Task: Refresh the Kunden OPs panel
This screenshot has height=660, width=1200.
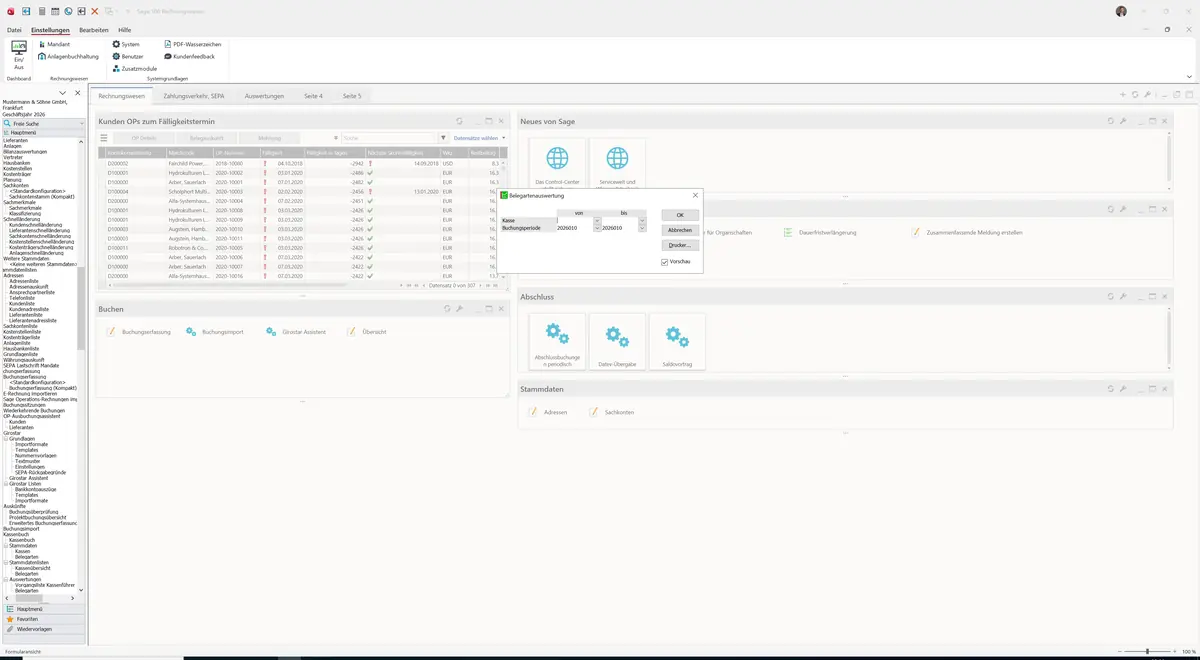Action: pyautogui.click(x=460, y=121)
